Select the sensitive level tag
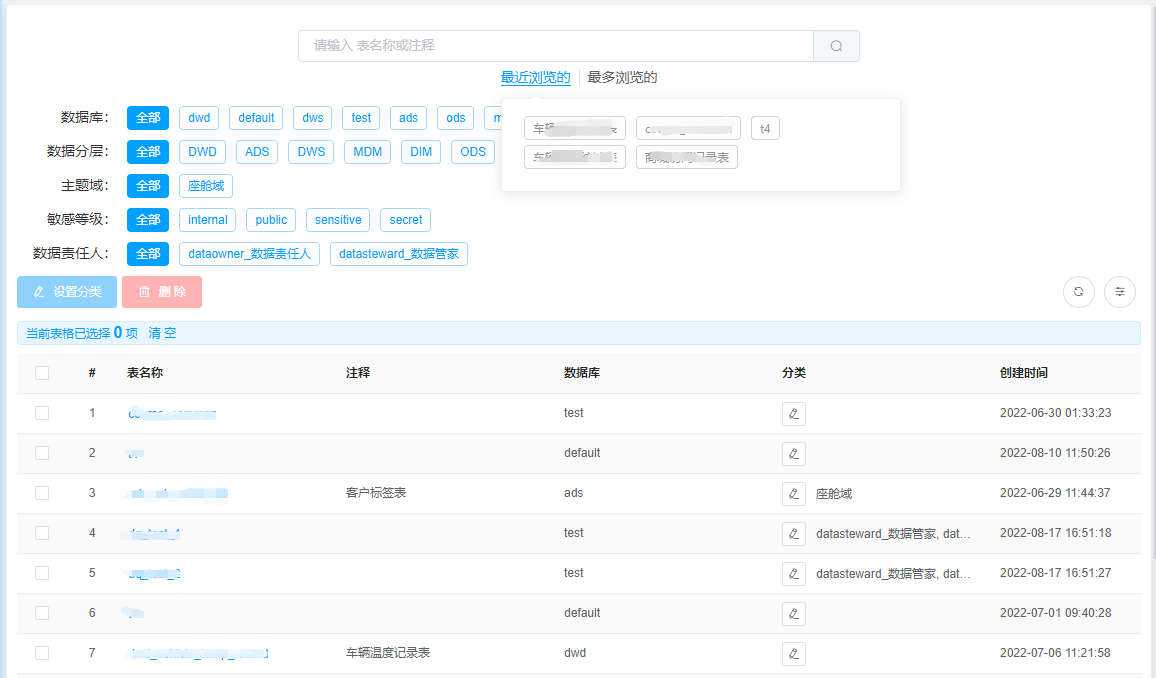 point(338,220)
